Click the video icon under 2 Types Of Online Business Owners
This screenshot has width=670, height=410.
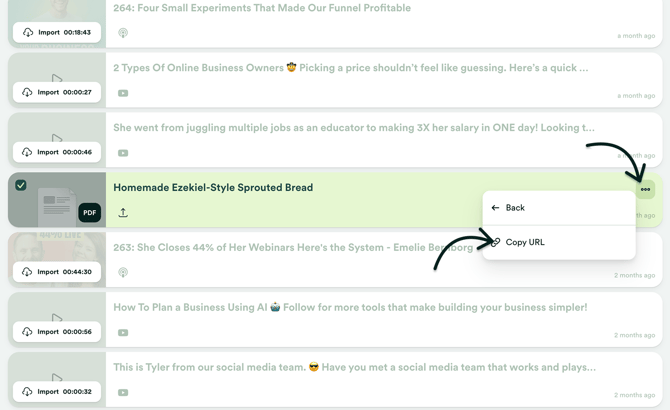(123, 93)
